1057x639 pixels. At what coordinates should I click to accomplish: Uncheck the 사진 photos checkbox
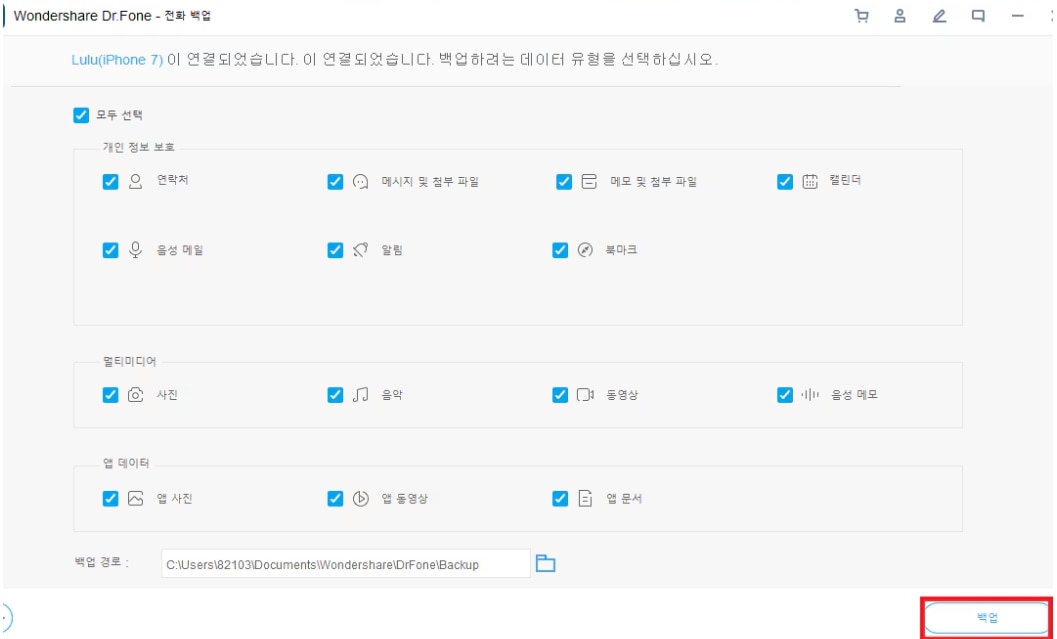[110, 395]
